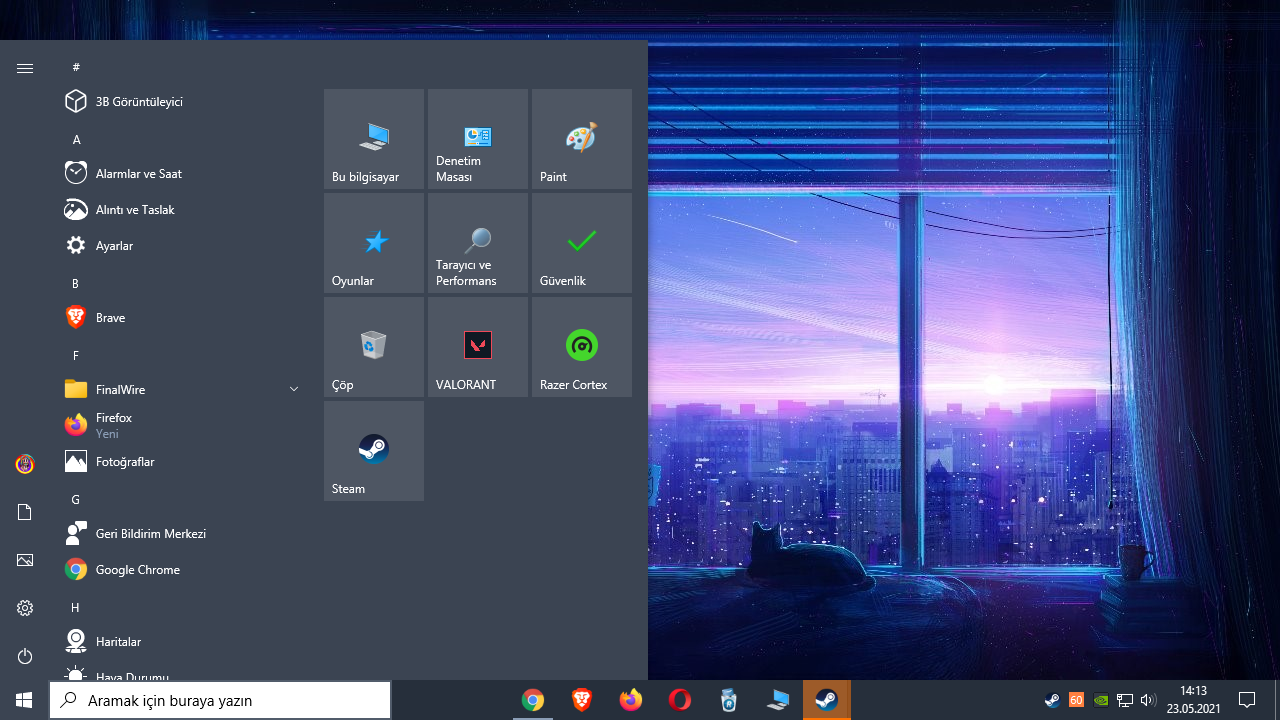This screenshot has width=1280, height=720.
Task: Open the power options button
Action: pos(25,656)
